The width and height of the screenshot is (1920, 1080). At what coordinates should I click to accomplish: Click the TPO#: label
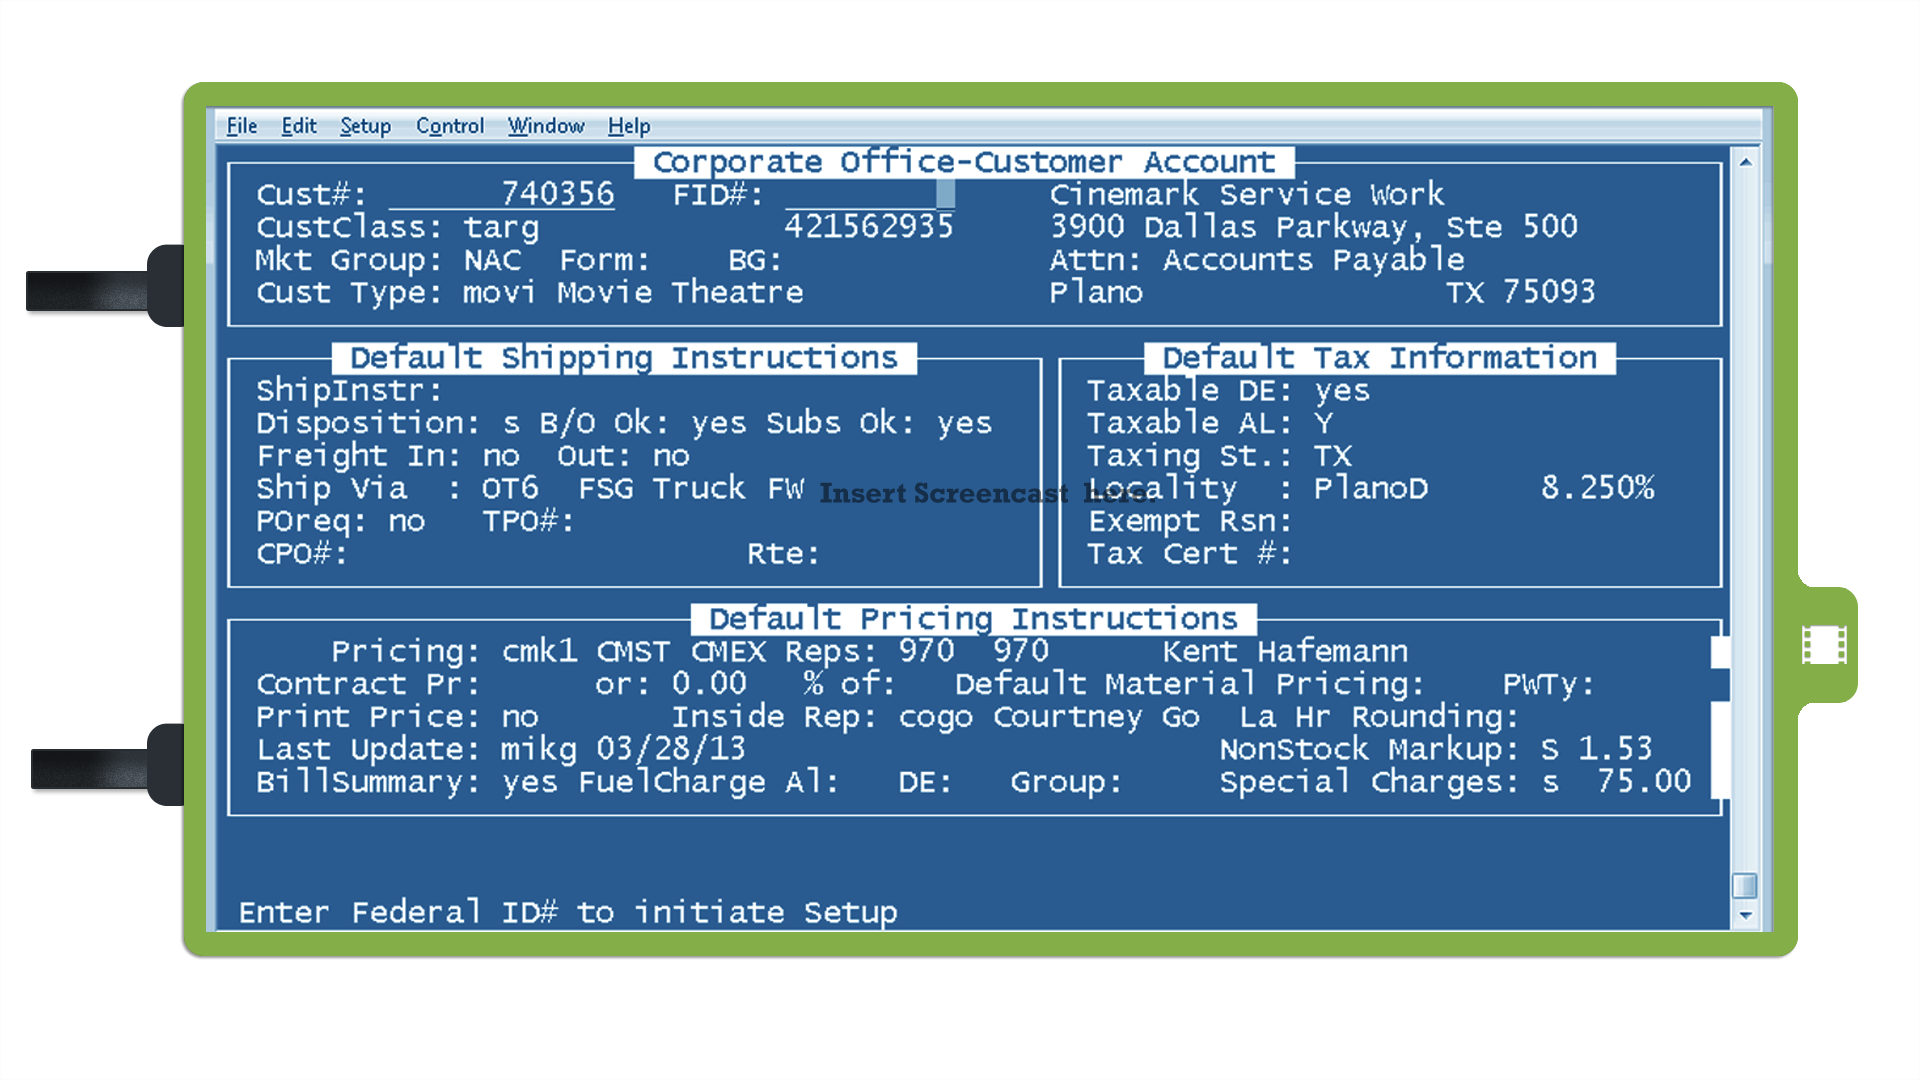(x=528, y=521)
